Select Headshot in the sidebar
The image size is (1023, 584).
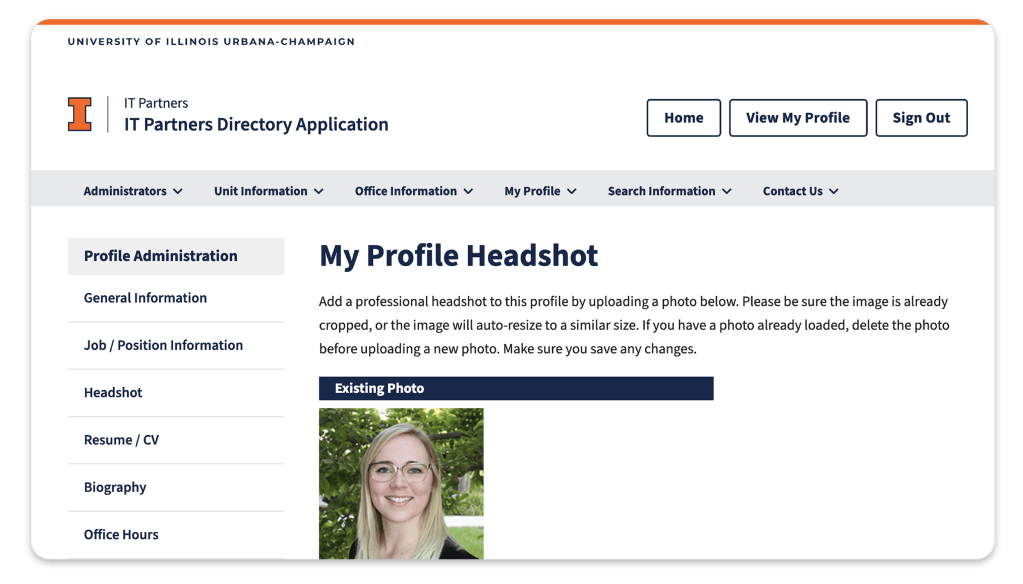(x=113, y=393)
